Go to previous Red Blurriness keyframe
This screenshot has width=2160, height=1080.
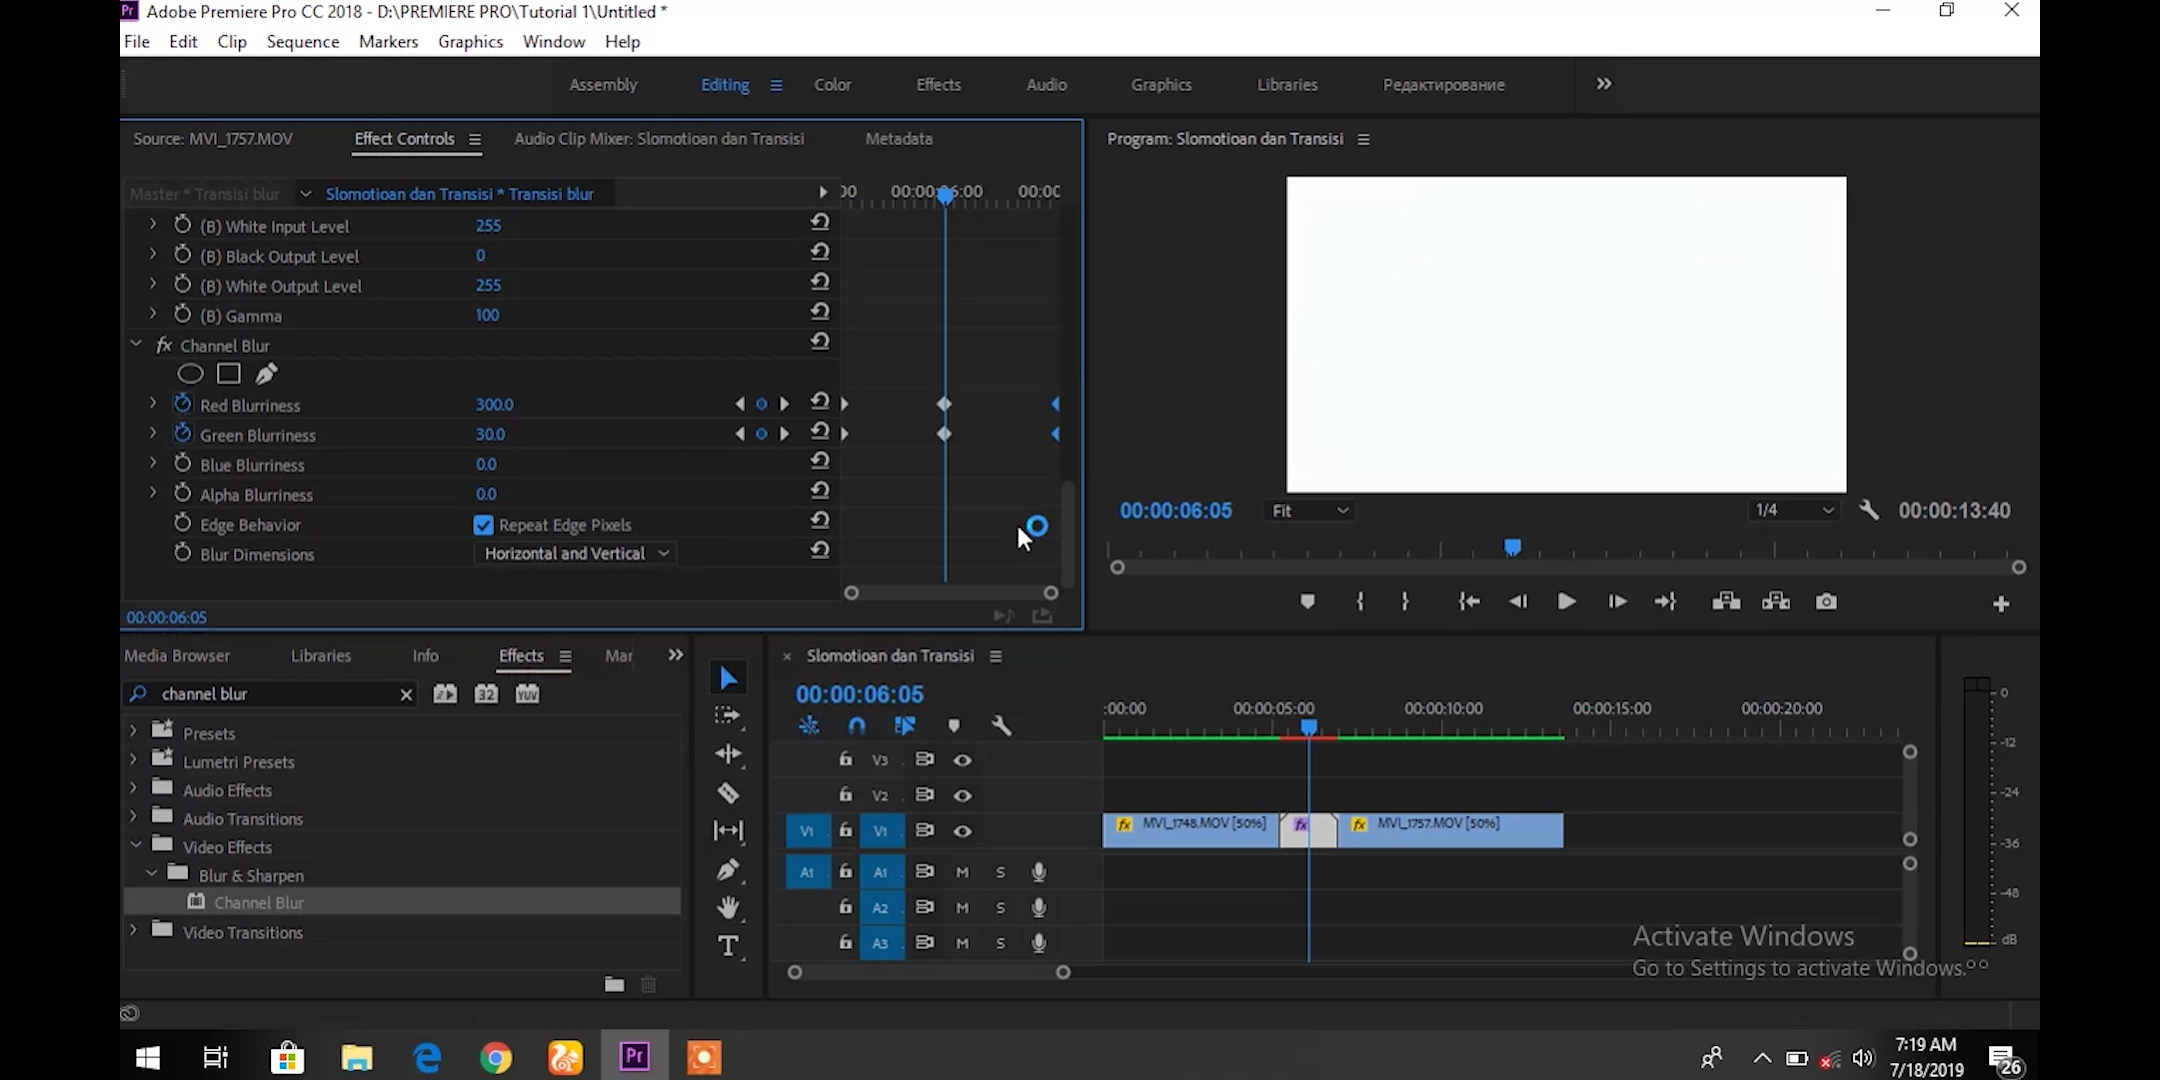point(739,404)
